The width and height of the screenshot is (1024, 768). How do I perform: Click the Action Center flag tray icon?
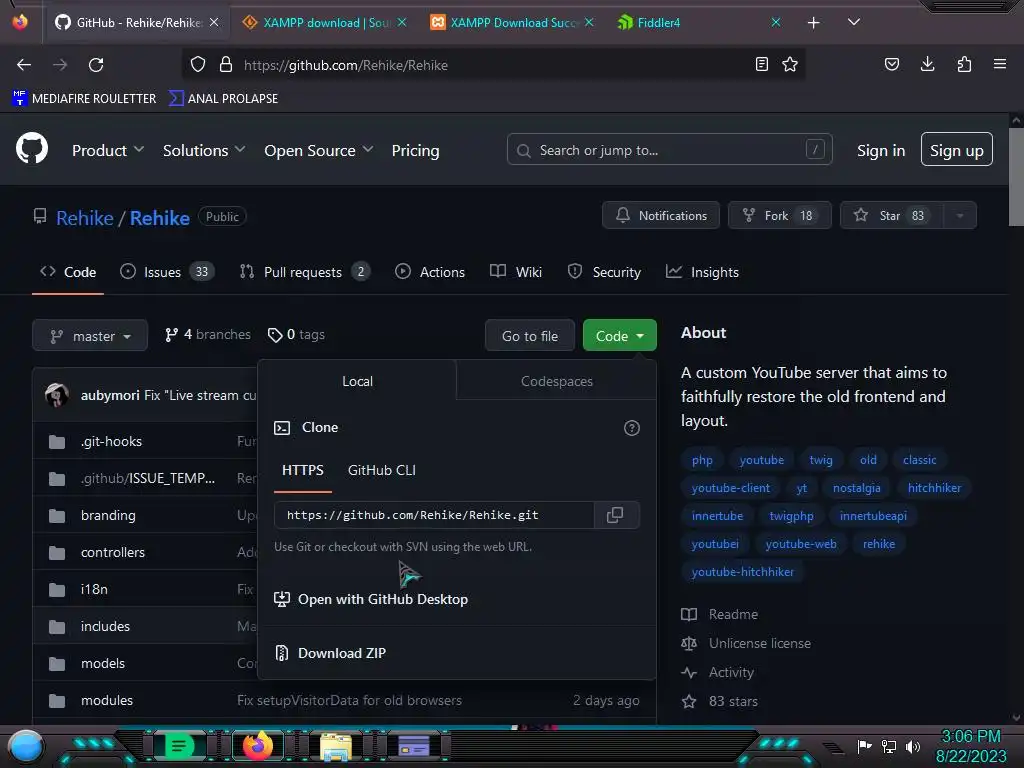coord(864,746)
